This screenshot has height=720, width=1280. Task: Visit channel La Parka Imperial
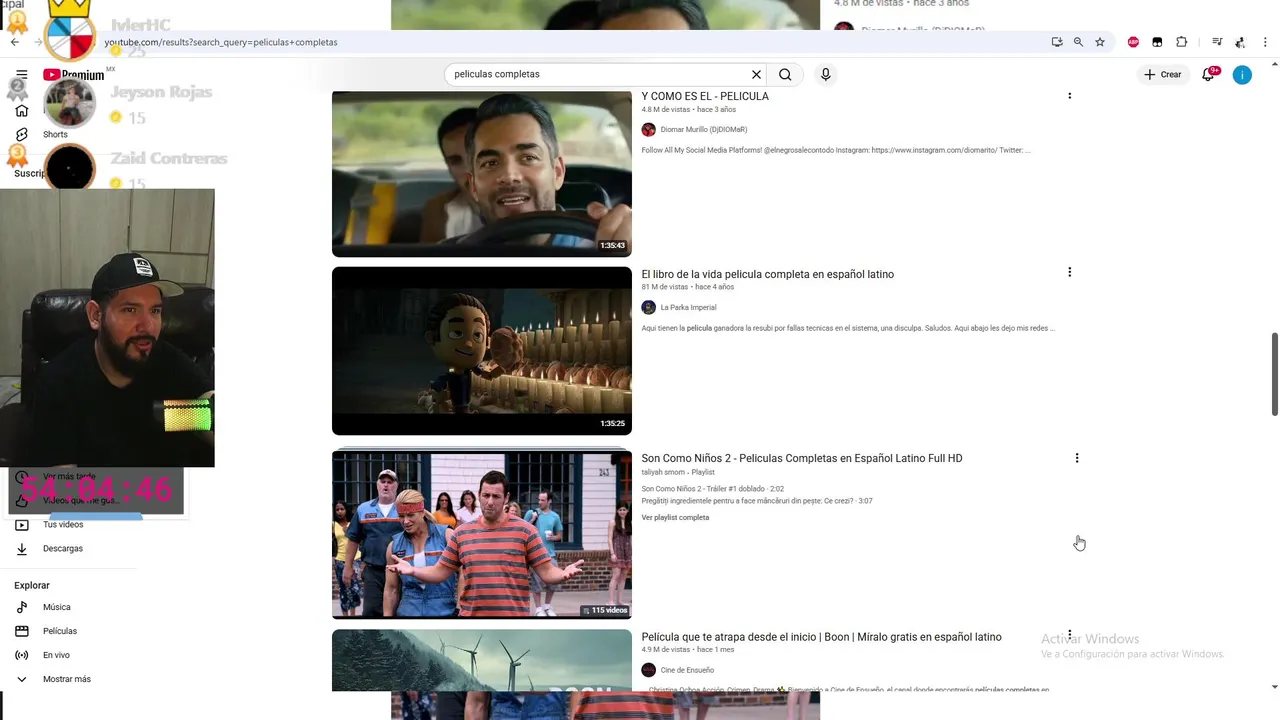click(688, 308)
